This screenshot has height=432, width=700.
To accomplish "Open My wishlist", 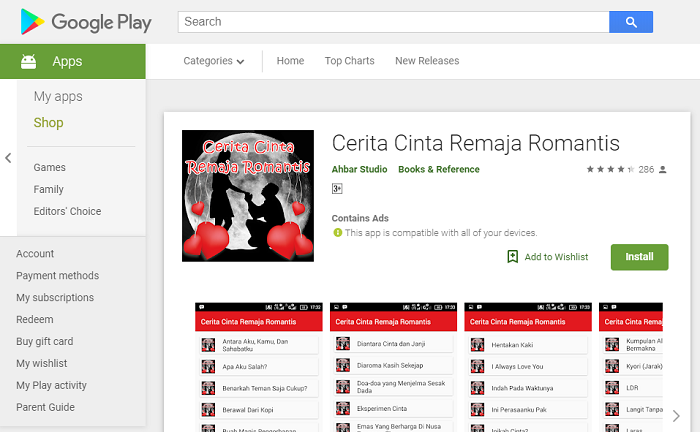I will [42, 363].
